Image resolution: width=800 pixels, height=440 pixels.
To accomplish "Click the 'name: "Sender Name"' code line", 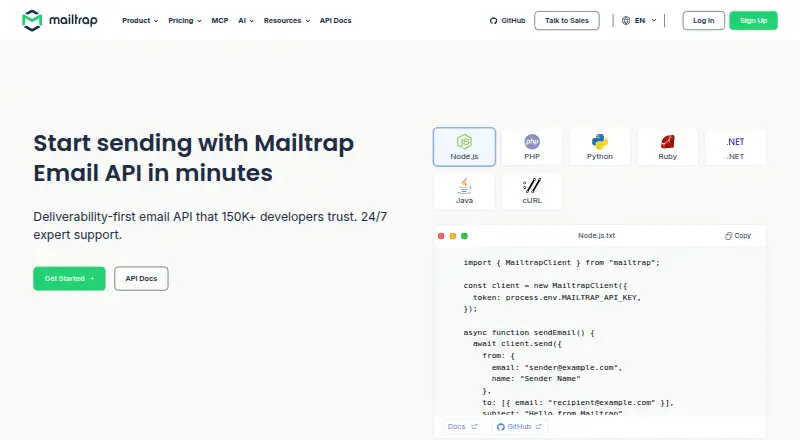I will 536,379.
